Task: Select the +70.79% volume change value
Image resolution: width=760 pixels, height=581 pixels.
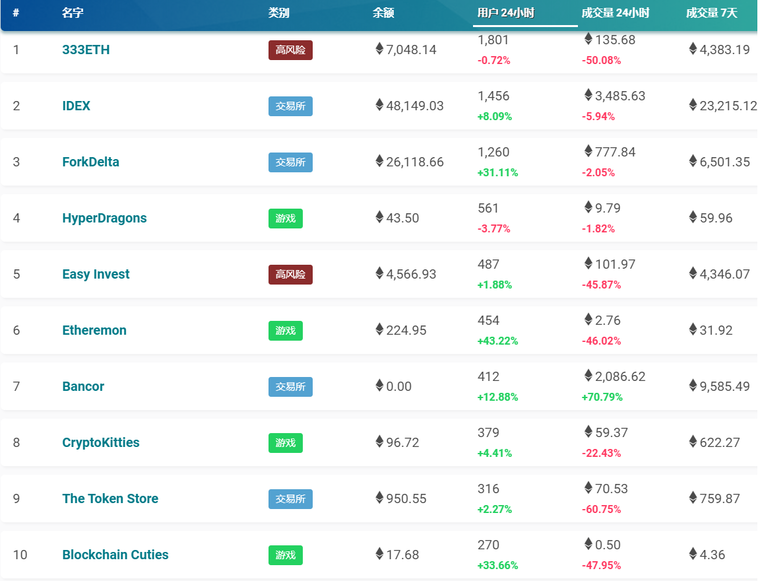Action: pyautogui.click(x=602, y=397)
